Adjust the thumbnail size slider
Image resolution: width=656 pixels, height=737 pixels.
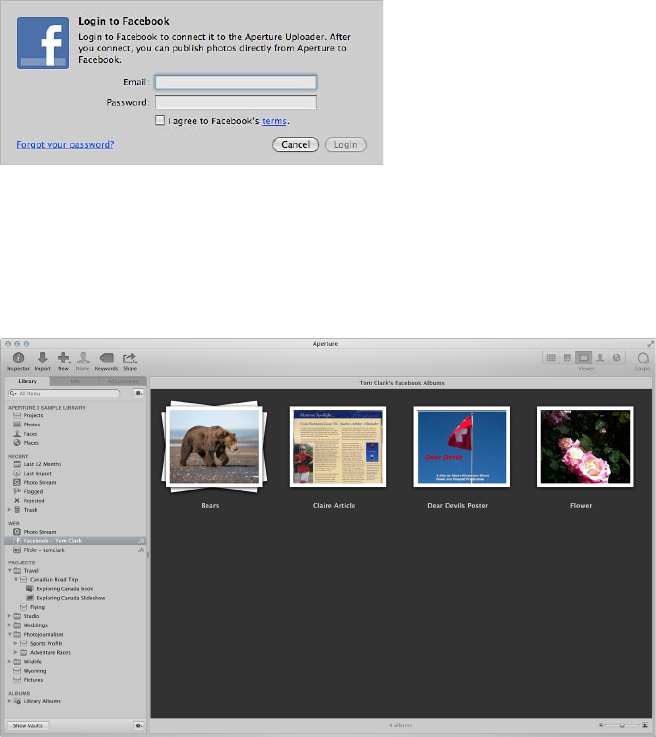click(622, 725)
